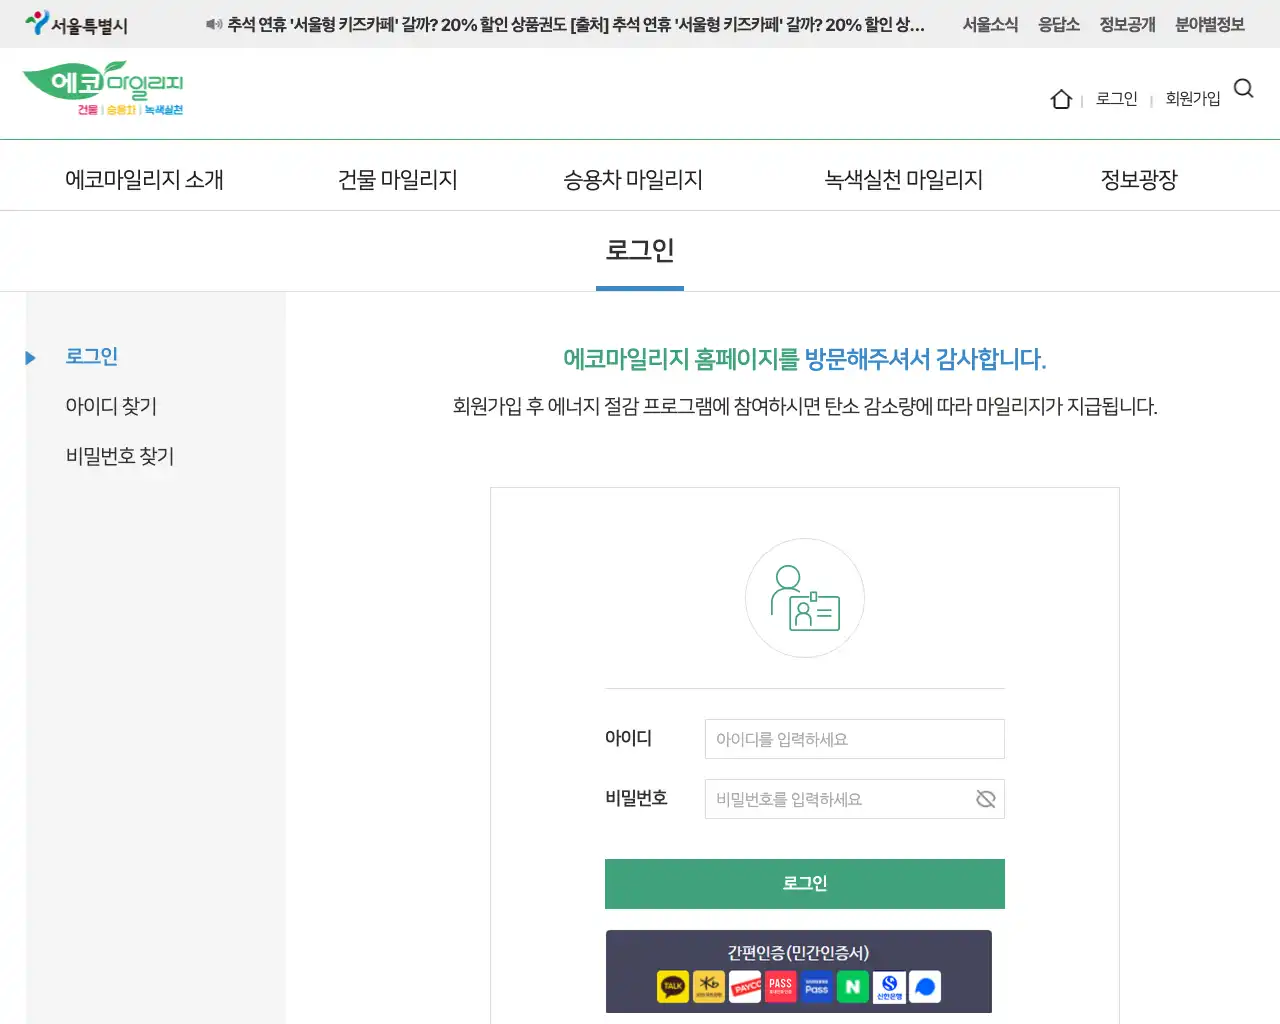Select the Naver authentication icon

pos(853,987)
